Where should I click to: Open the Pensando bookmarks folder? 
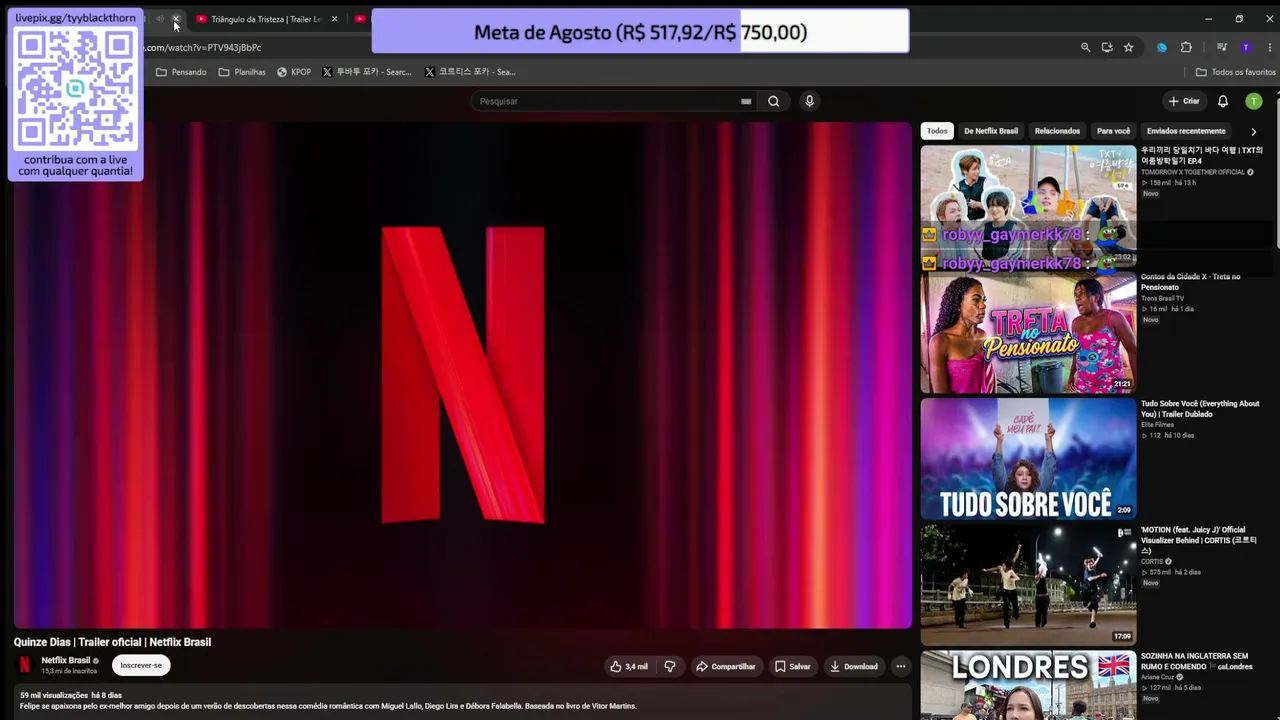pos(181,72)
